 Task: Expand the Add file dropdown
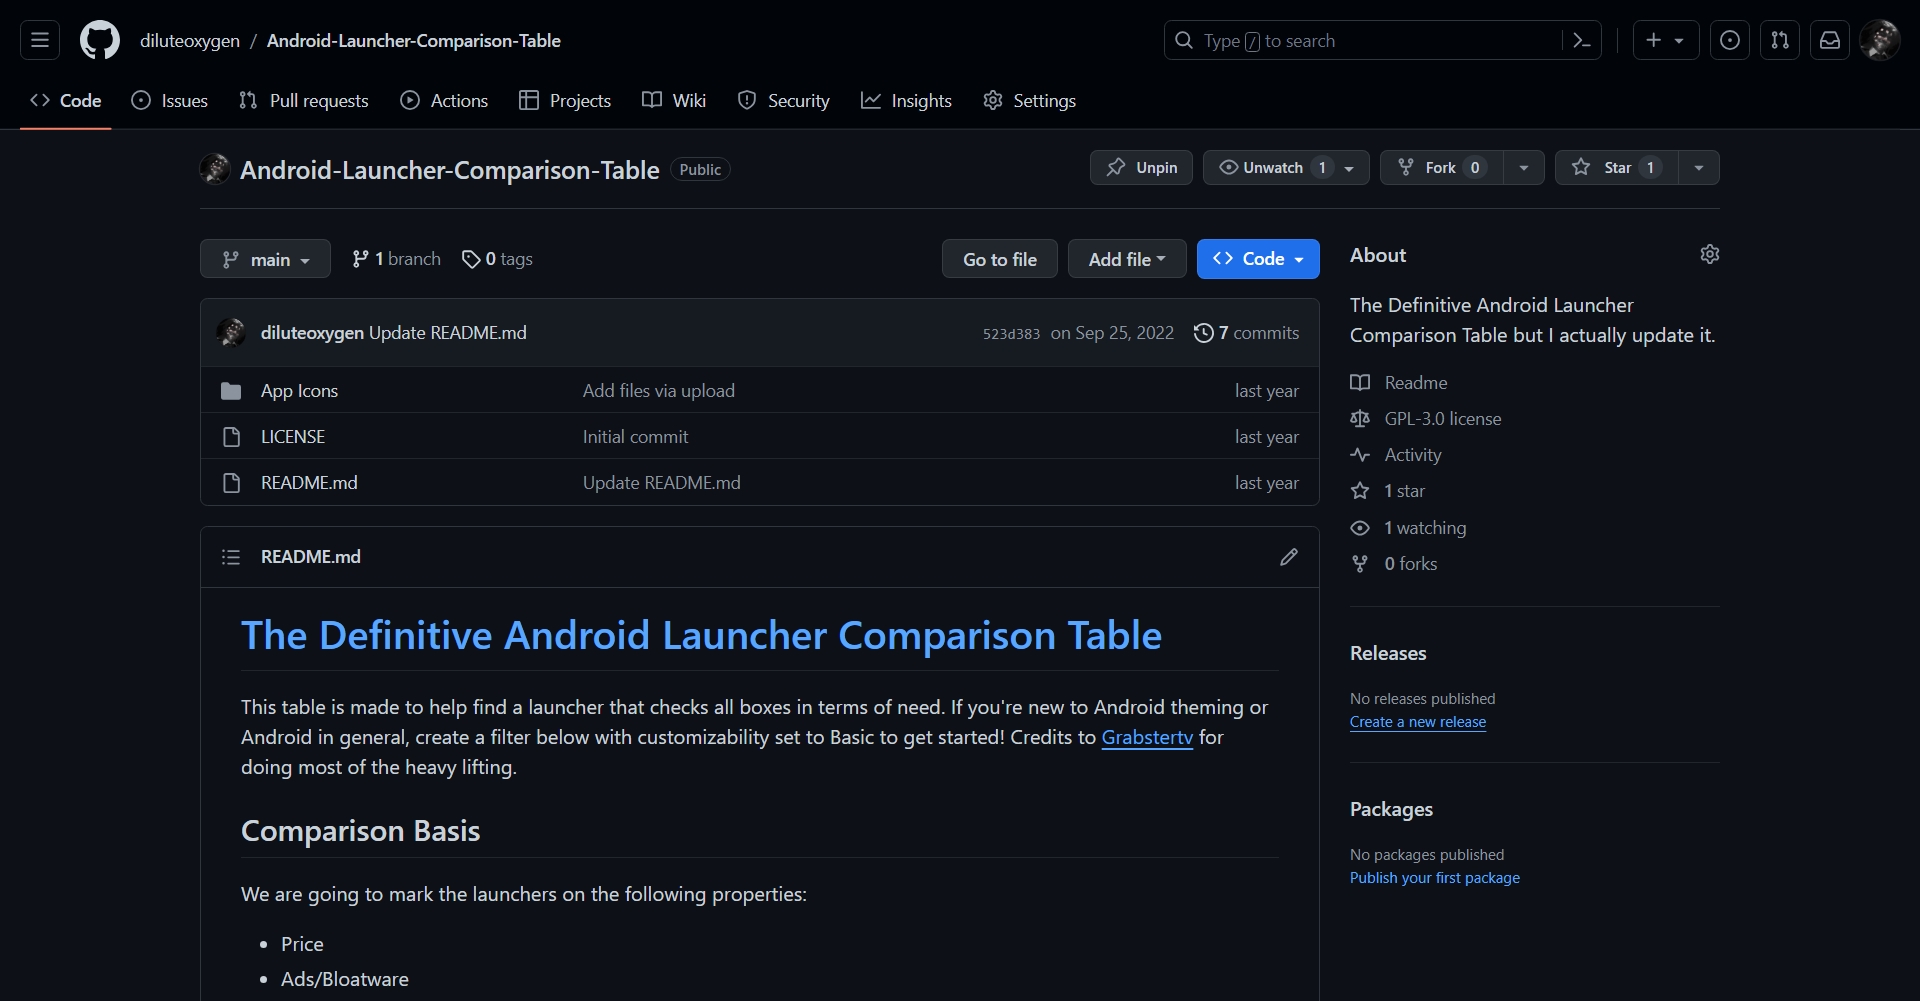coord(1127,259)
